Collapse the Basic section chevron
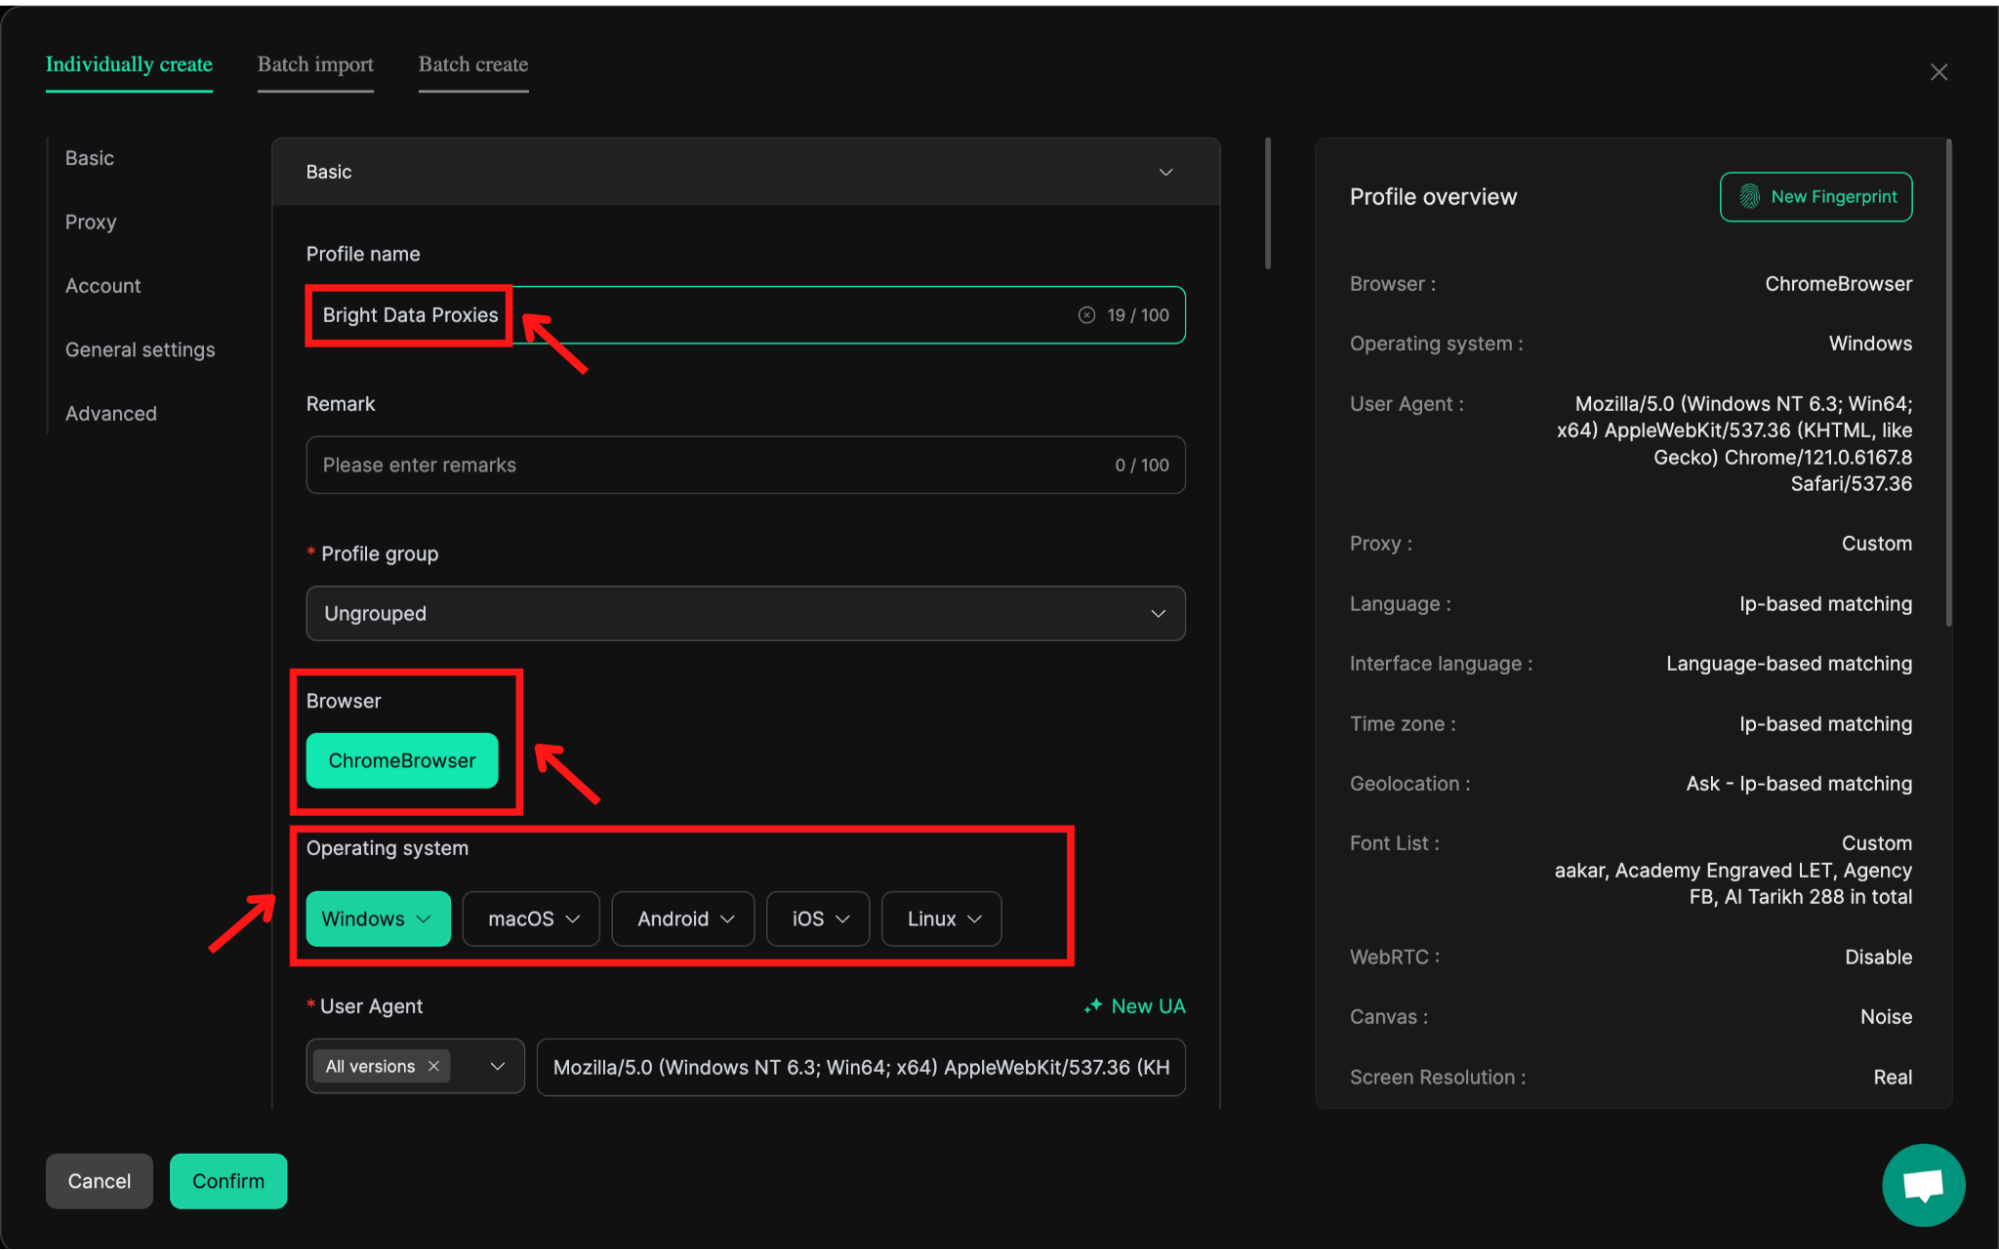The width and height of the screenshot is (1999, 1250). click(1165, 172)
